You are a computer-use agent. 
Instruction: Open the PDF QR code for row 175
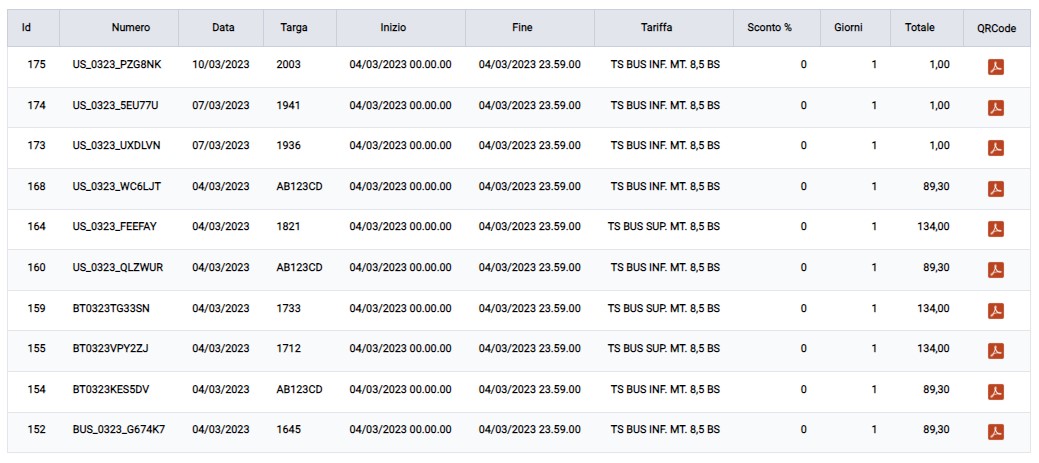[x=995, y=67]
